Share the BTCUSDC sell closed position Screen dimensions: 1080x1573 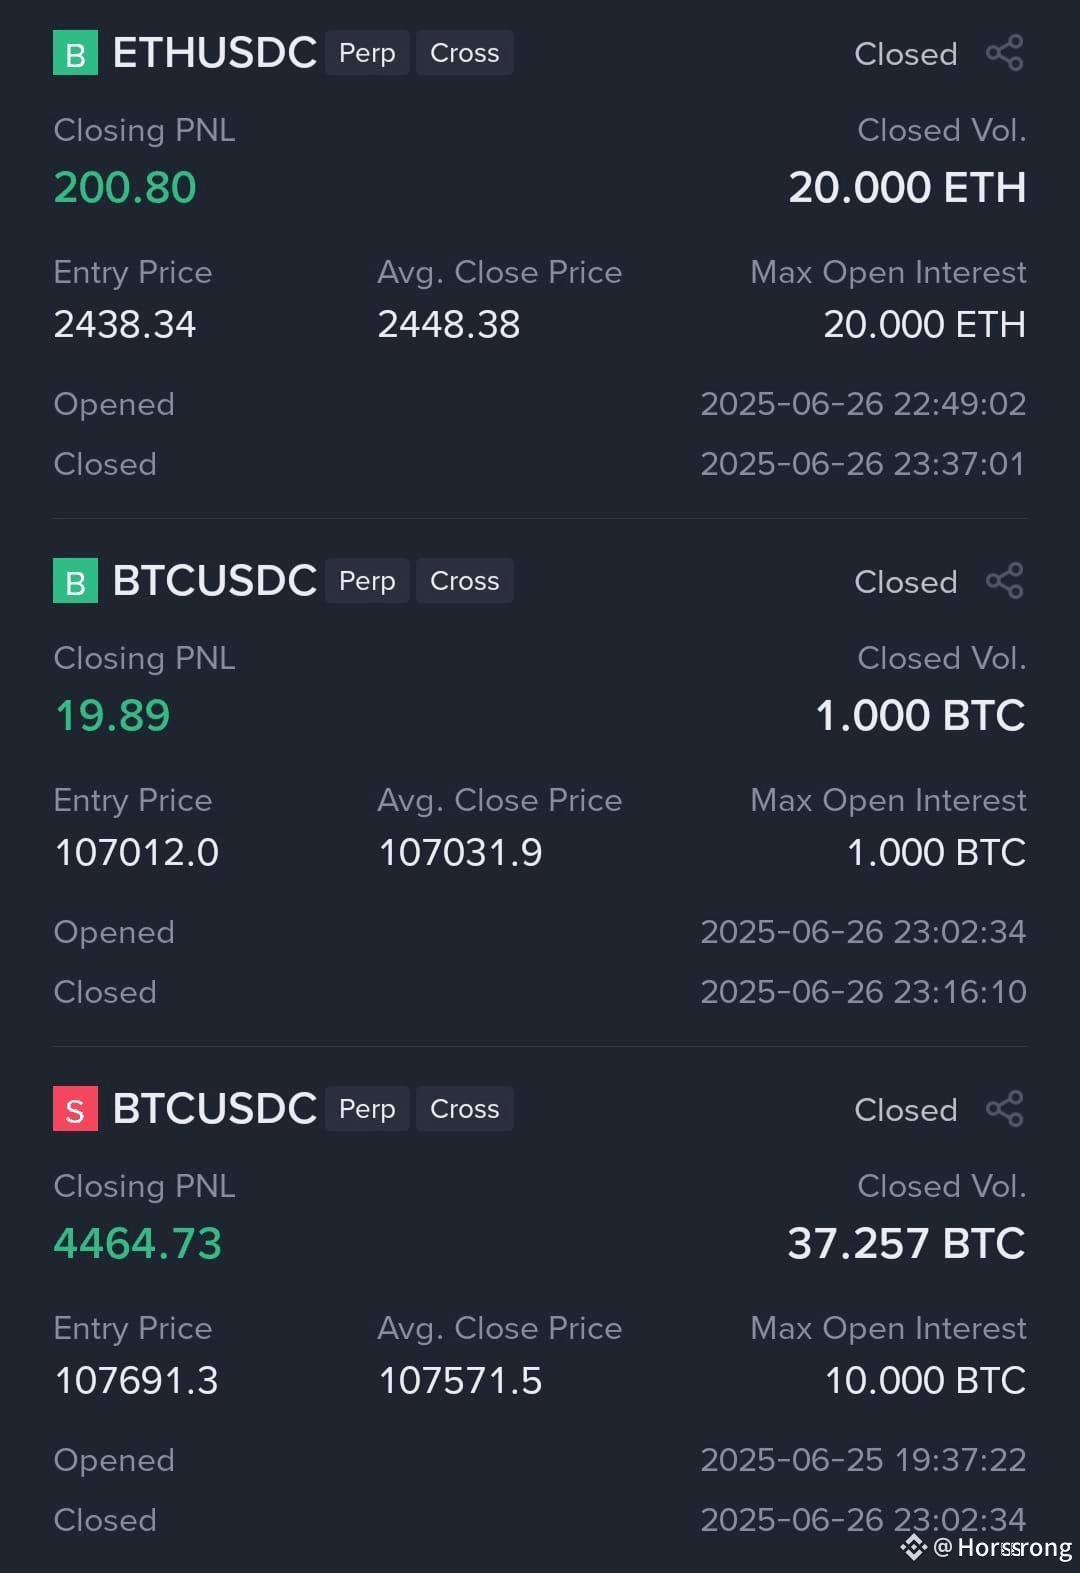(1005, 1109)
